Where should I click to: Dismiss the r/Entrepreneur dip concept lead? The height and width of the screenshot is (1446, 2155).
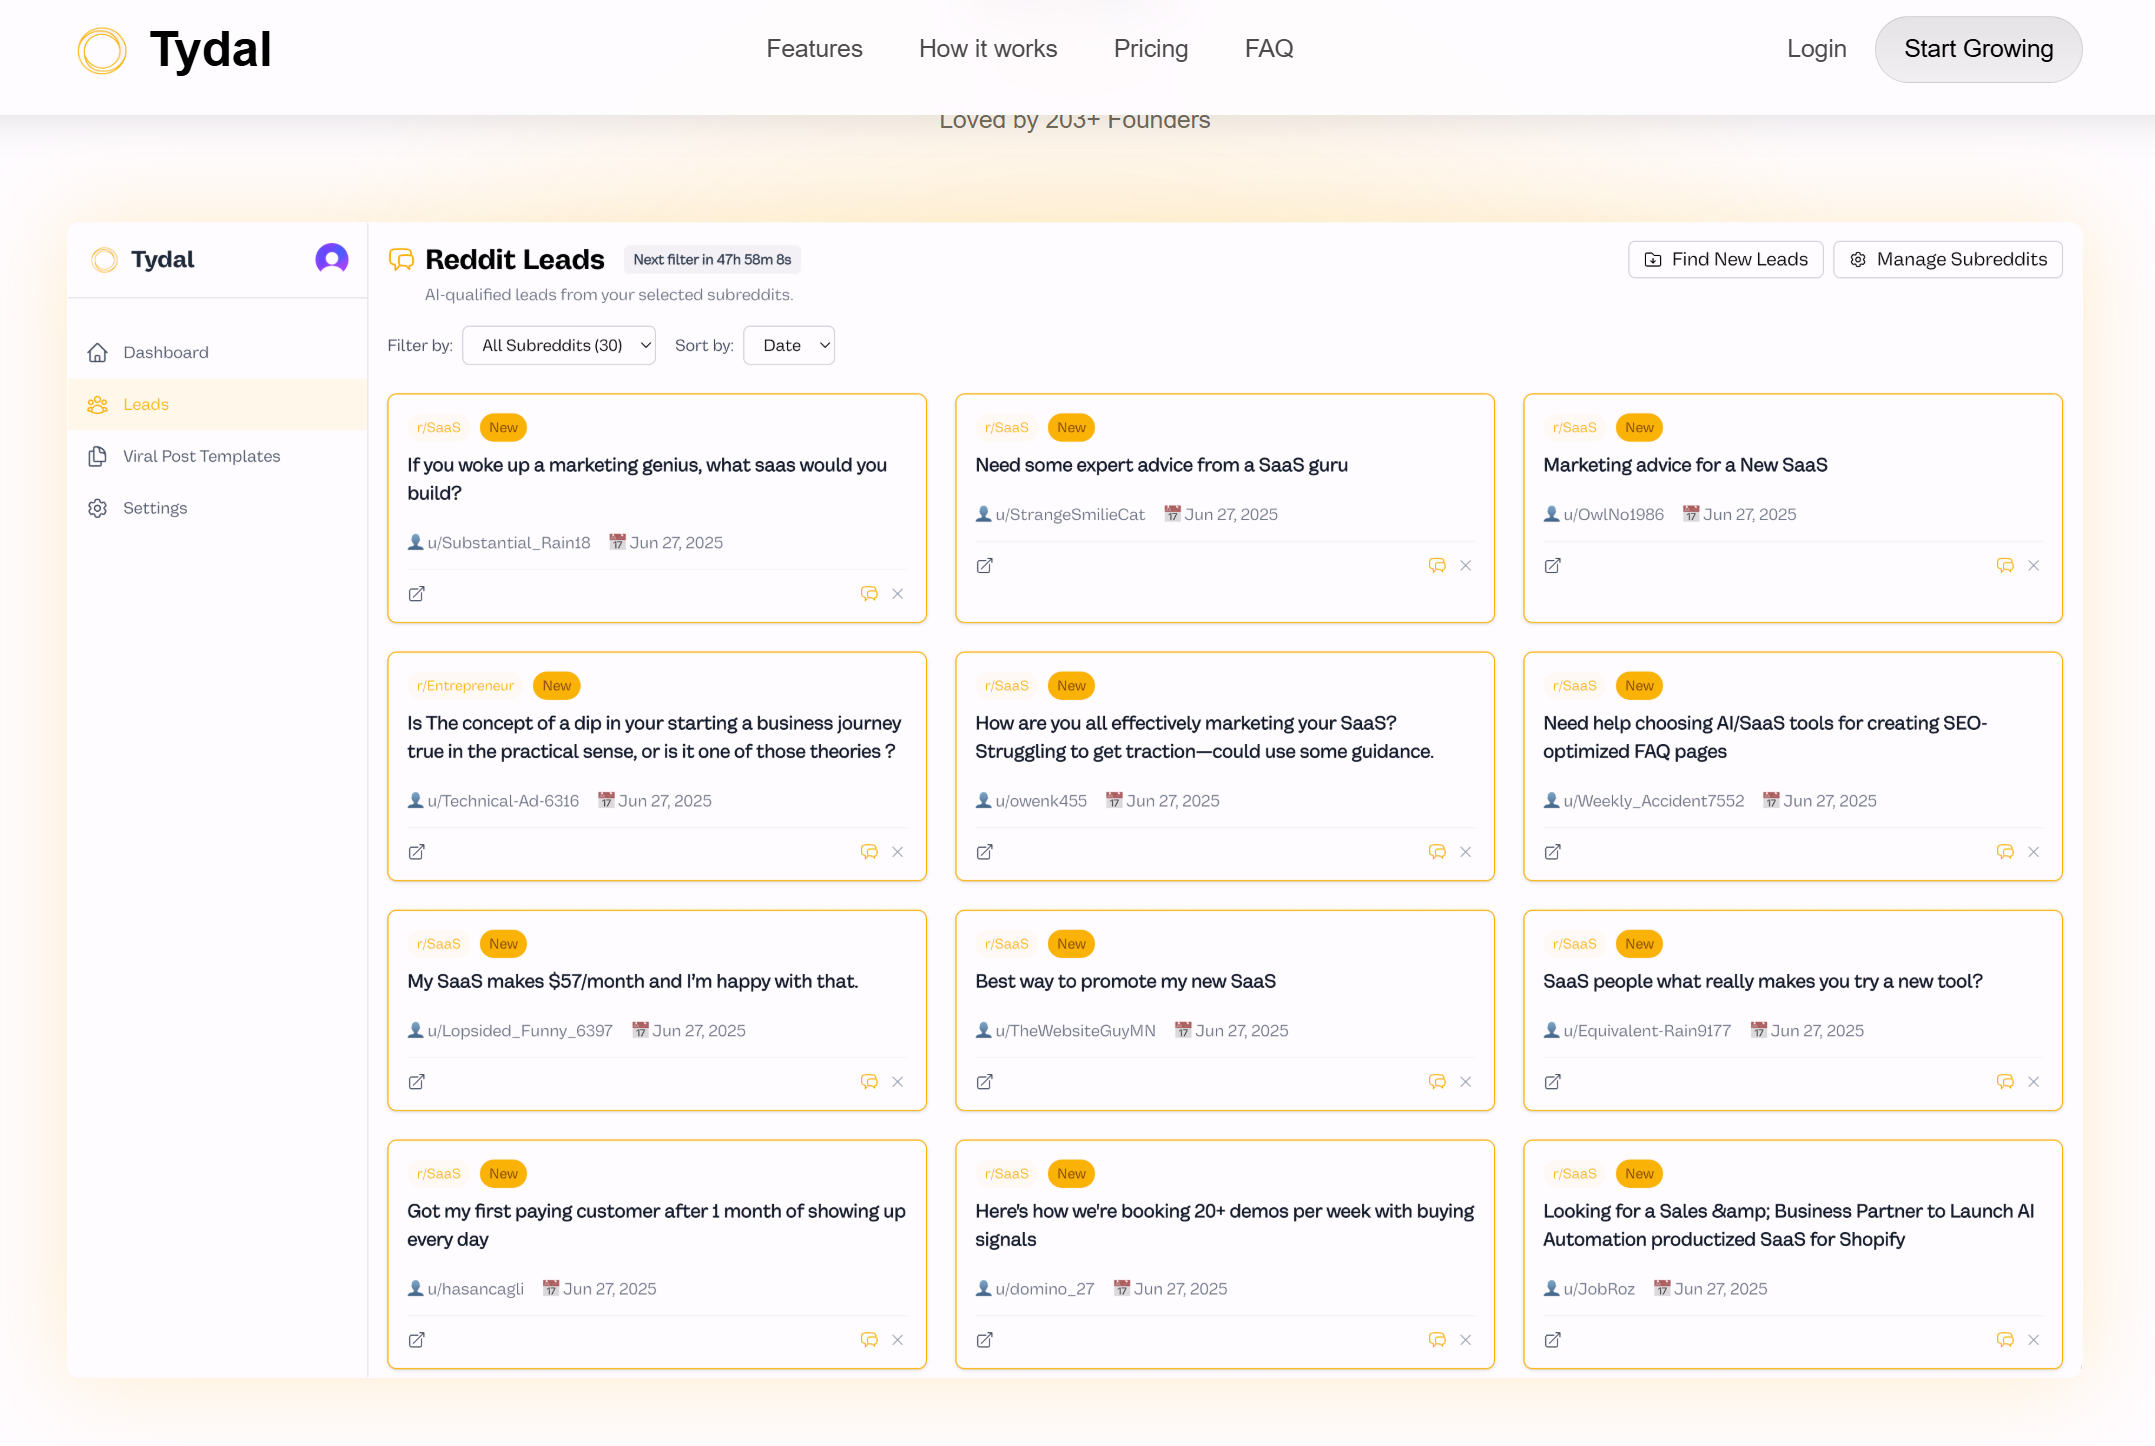[898, 852]
